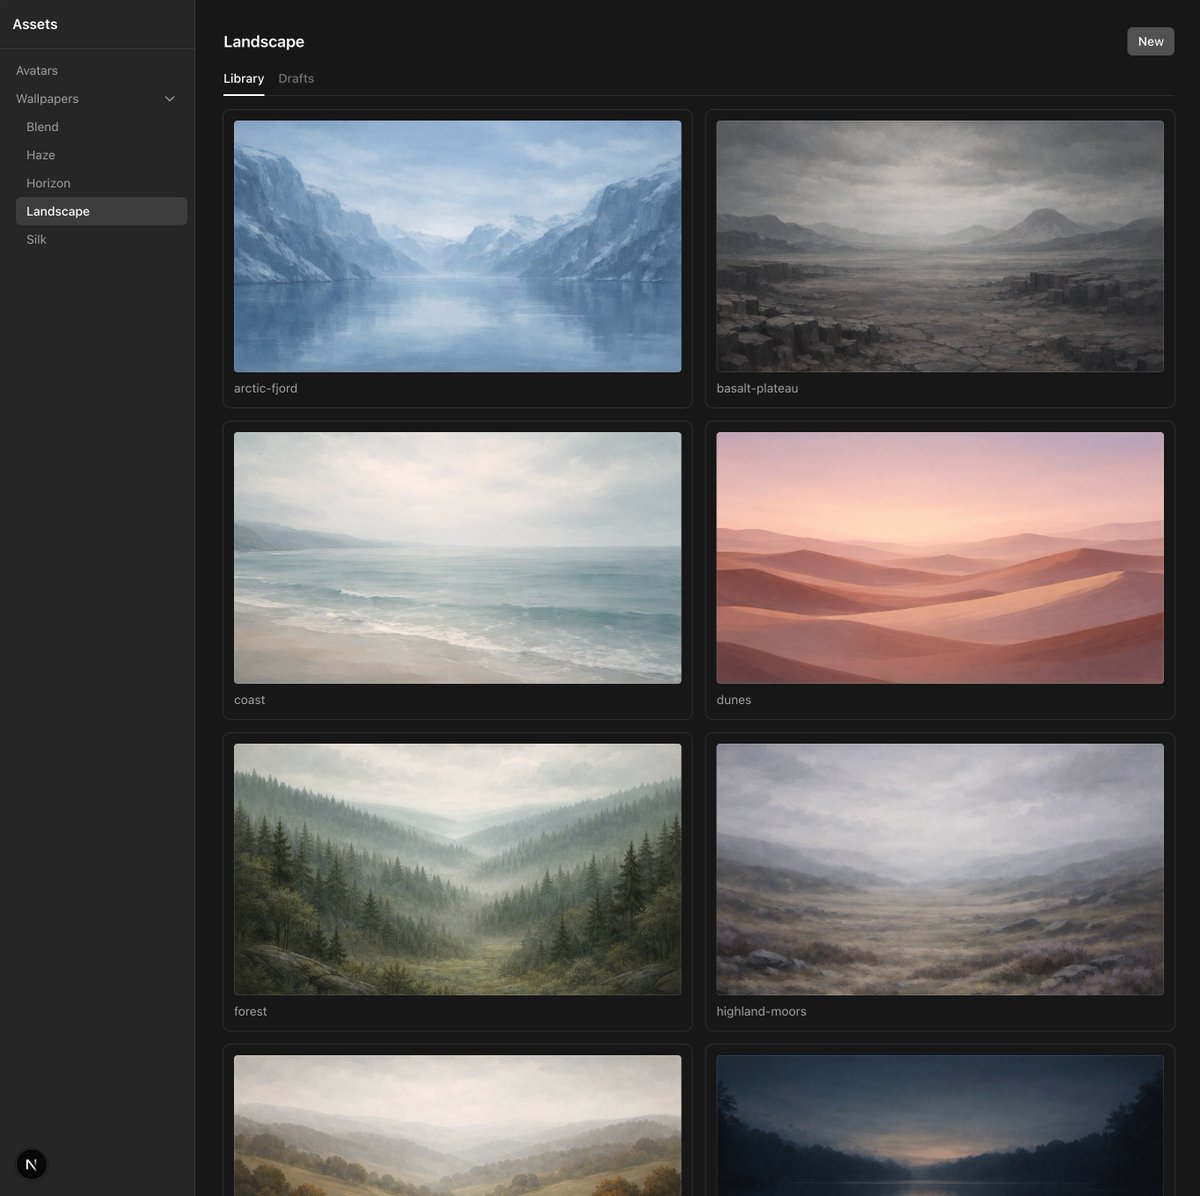Click the basalt-plateau label
The image size is (1200, 1196).
coord(757,388)
